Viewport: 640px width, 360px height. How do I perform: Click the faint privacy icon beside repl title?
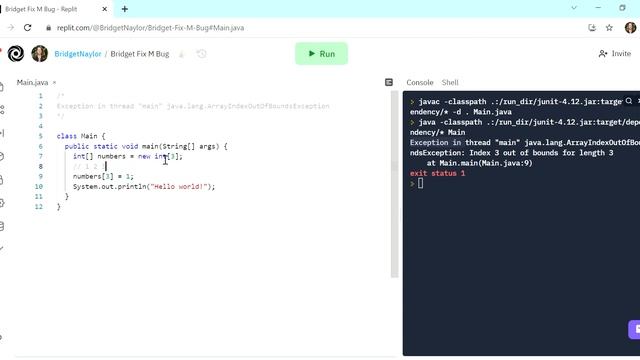pos(182,54)
